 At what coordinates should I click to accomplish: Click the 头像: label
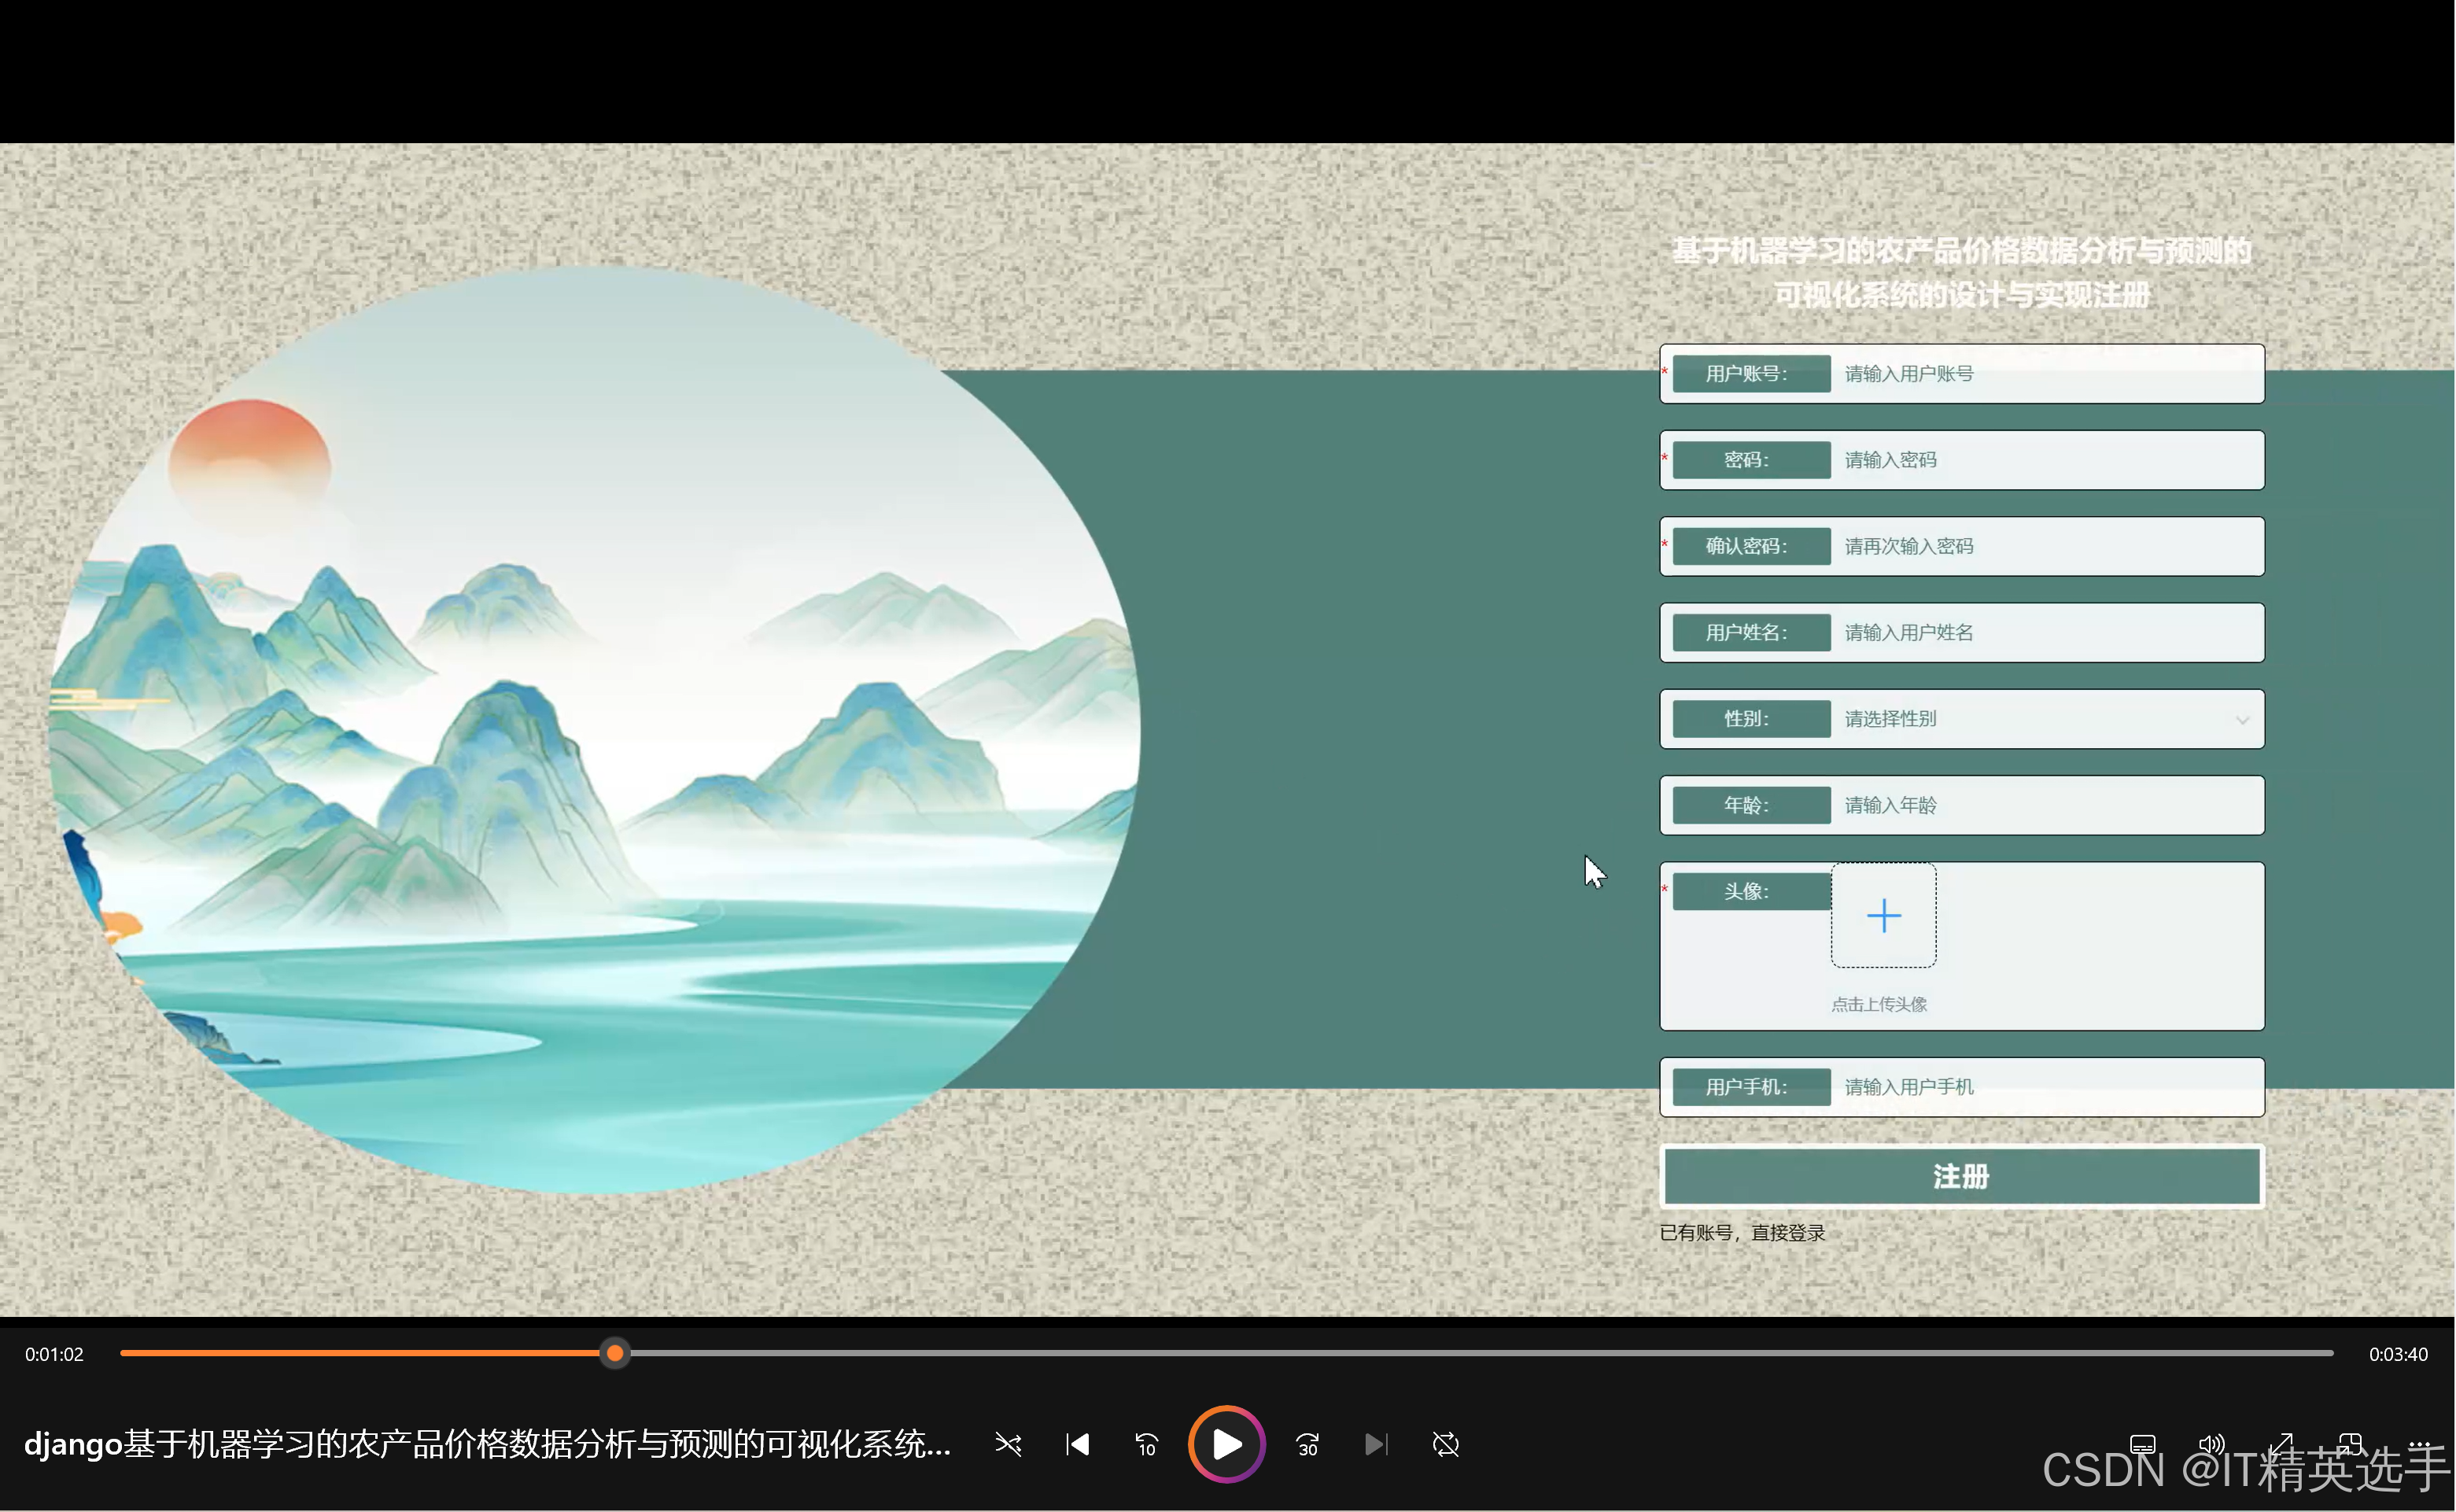click(1751, 891)
